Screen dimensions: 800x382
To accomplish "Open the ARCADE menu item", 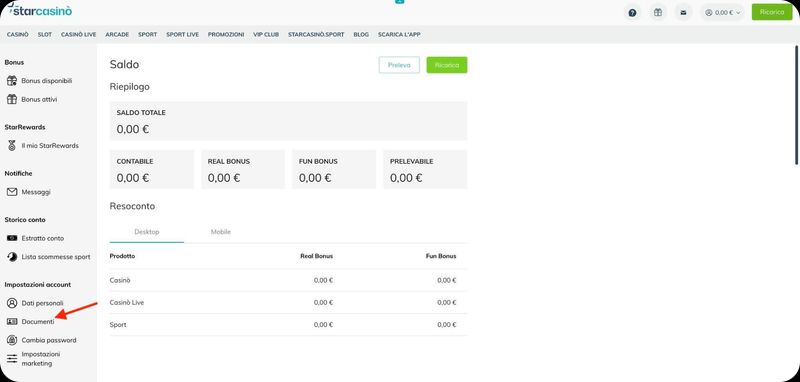I will pos(117,35).
